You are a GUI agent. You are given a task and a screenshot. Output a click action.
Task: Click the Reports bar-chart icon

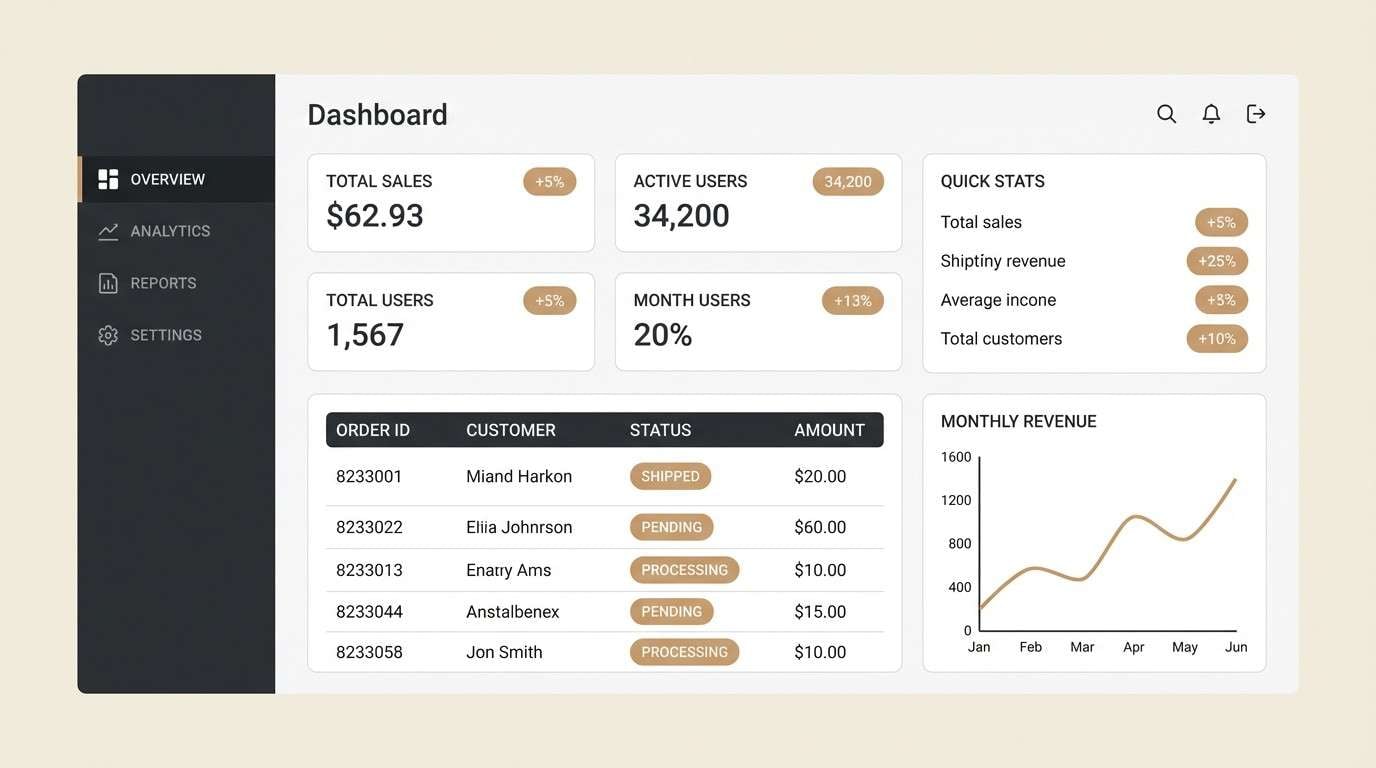[108, 282]
